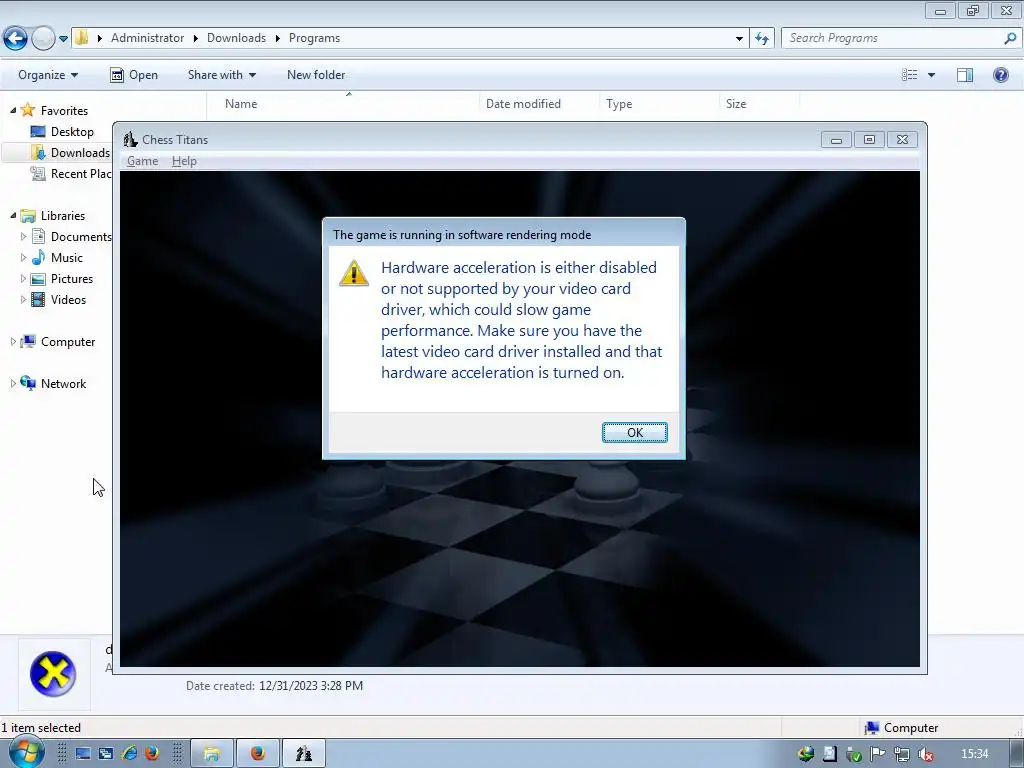Screen dimensions: 1024x768
Task: Click the Search Programs field
Action: pos(892,38)
